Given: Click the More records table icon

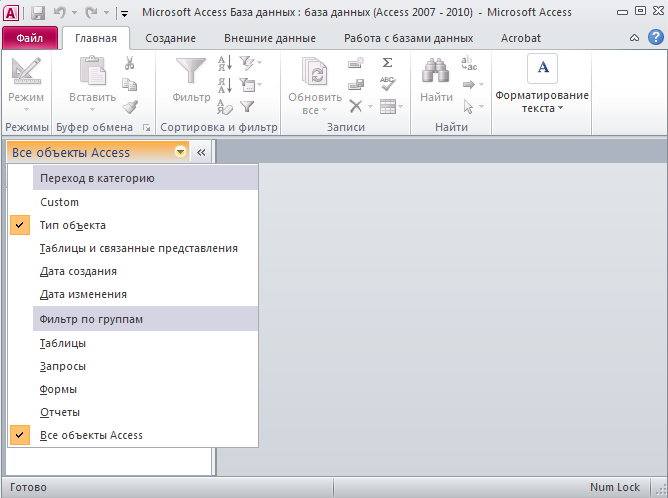Looking at the screenshot, I should pos(391,107).
